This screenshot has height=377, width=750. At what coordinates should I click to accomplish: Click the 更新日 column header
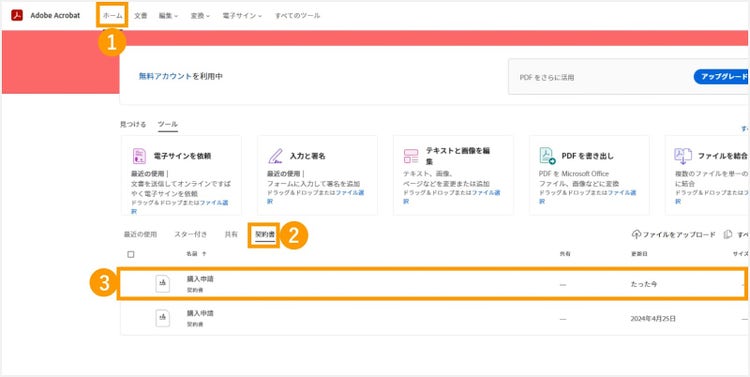639,254
